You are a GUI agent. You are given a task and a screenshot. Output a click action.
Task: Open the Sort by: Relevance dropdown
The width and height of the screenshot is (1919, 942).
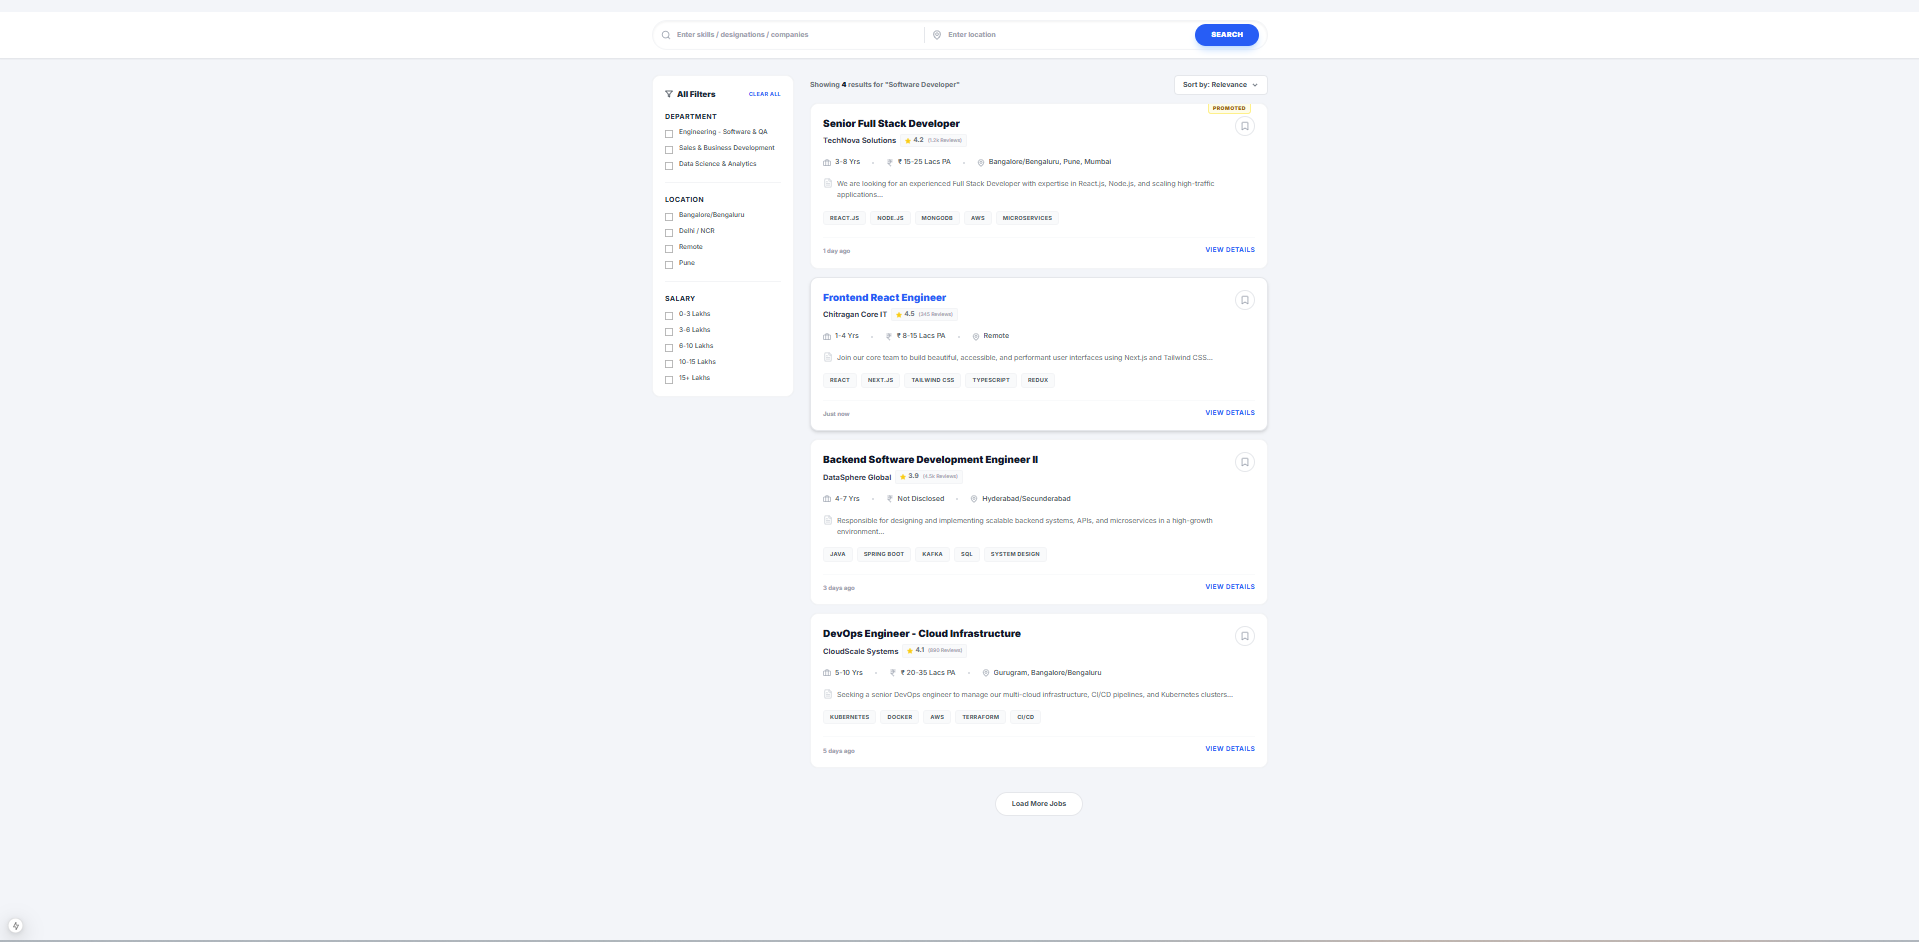[x=1220, y=85]
